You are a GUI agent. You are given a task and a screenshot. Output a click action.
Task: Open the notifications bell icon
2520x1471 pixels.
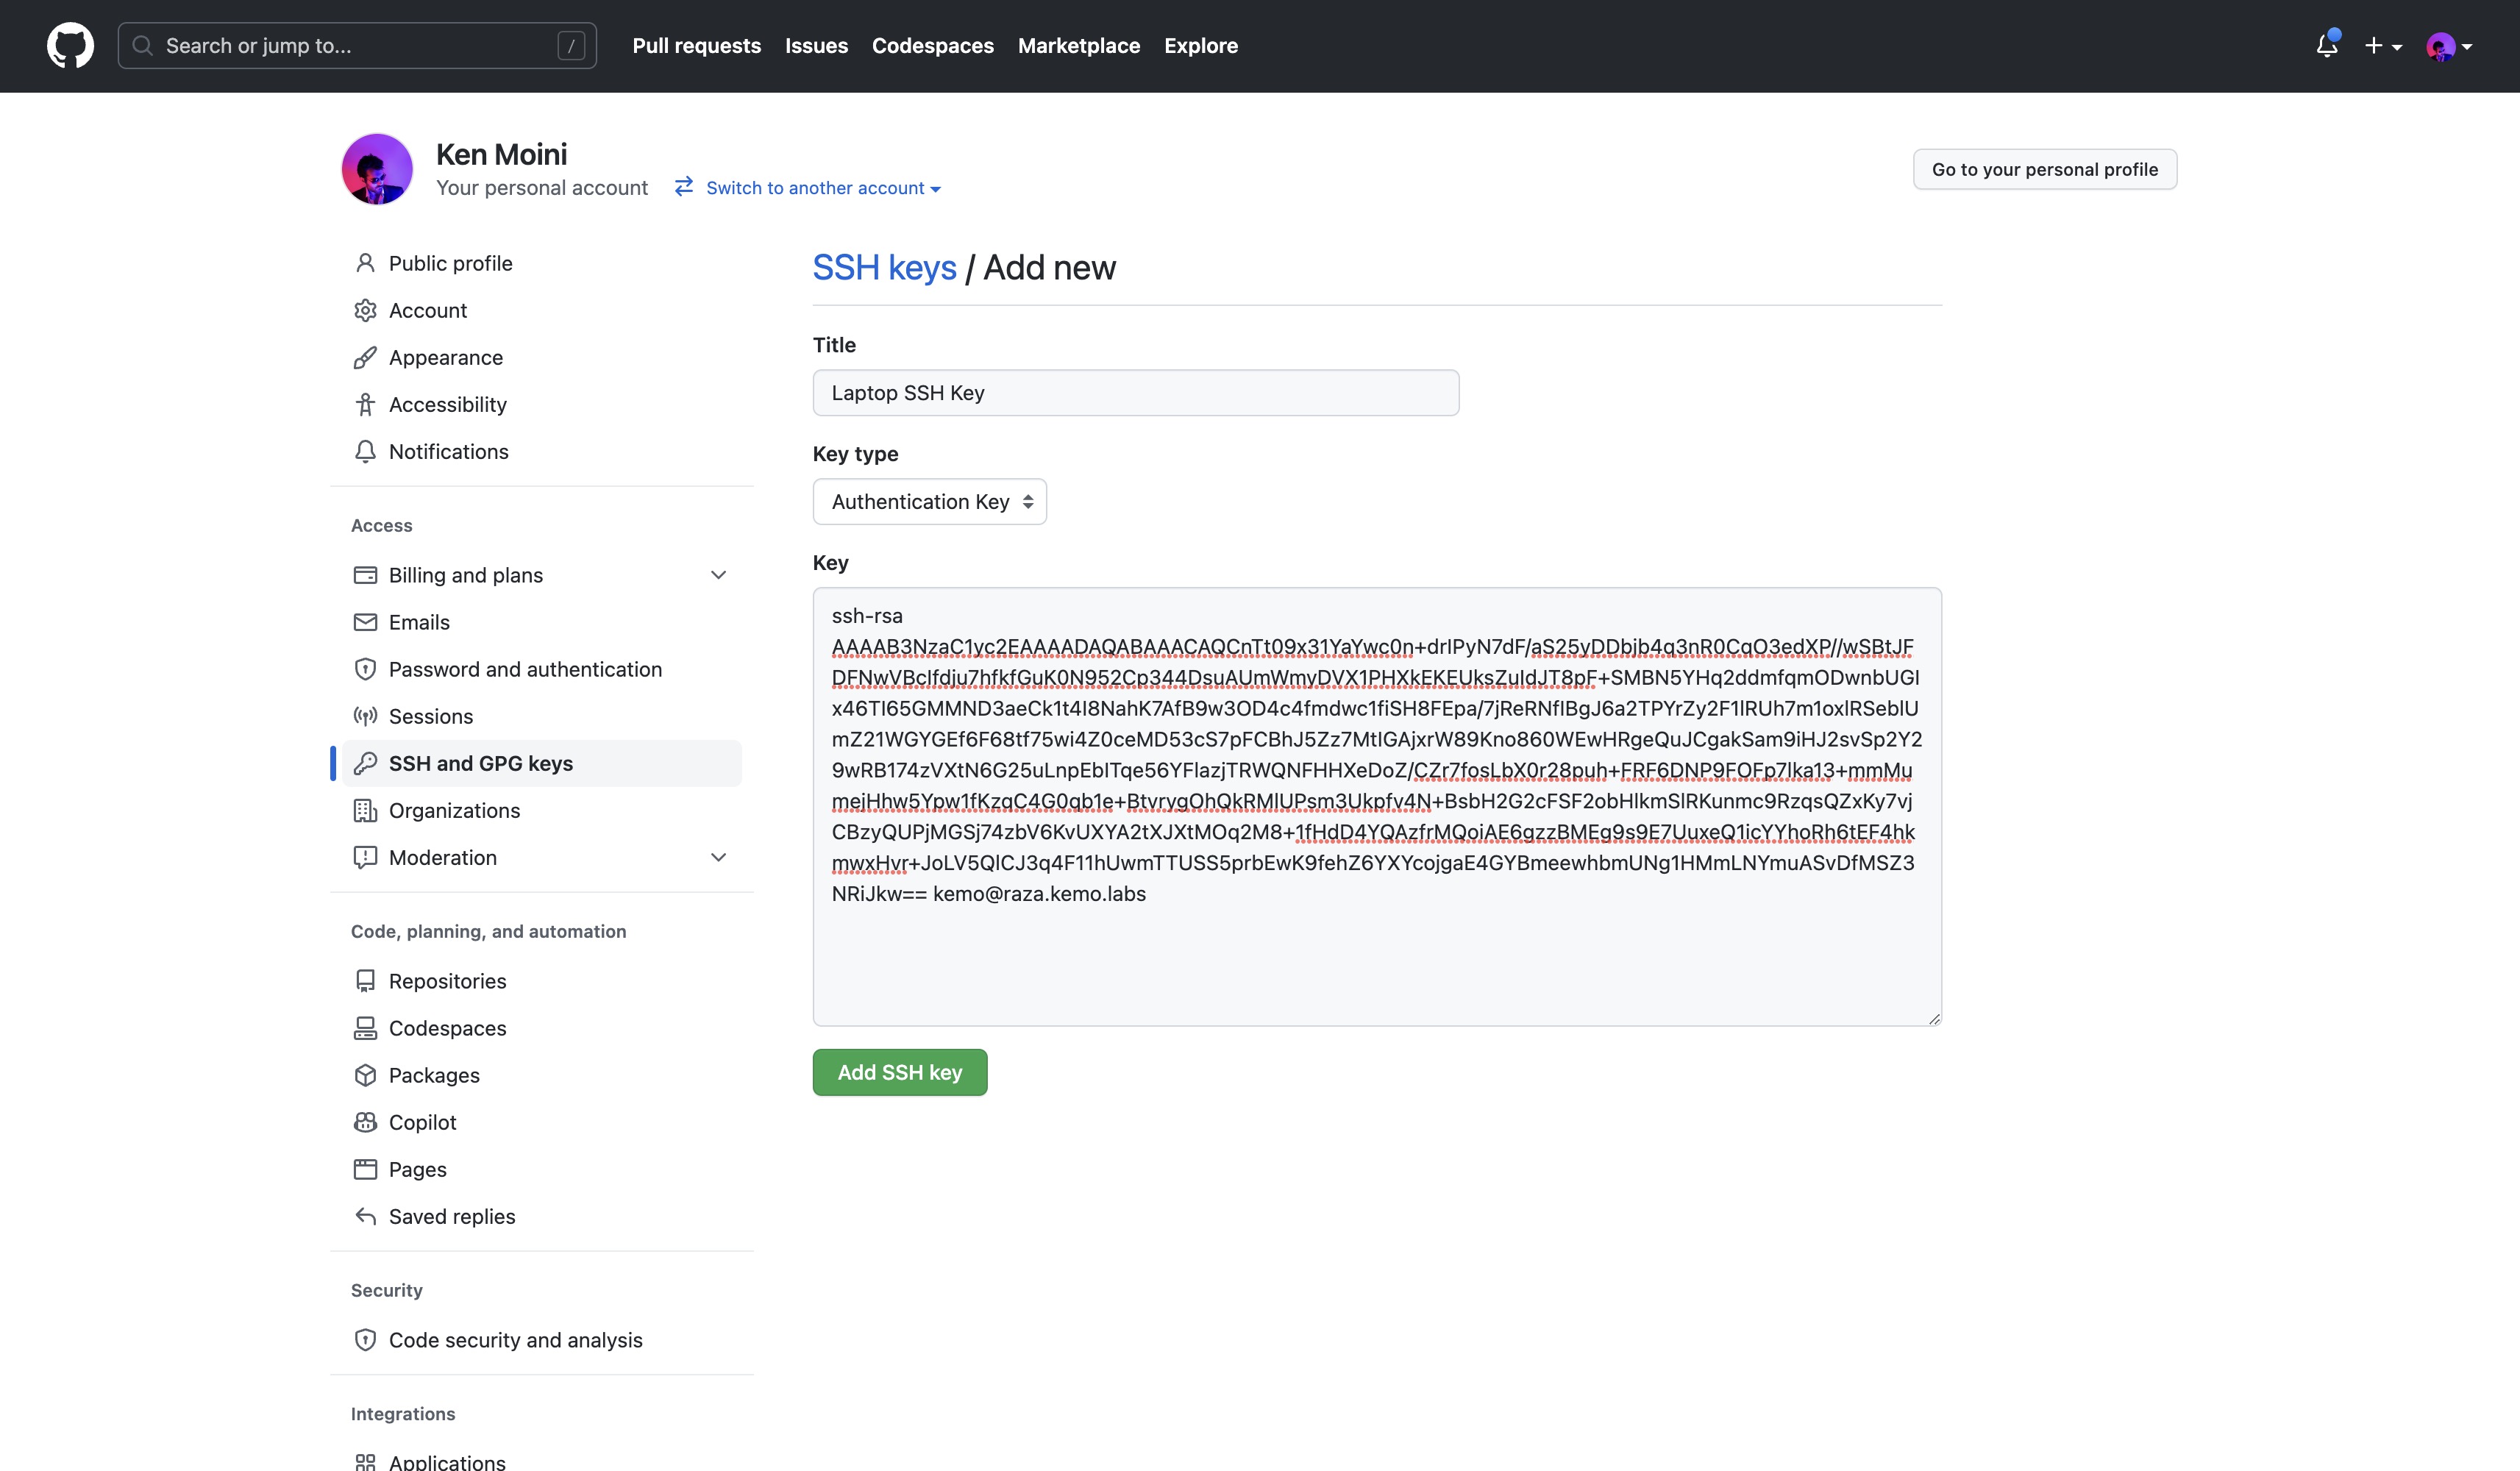point(2326,45)
